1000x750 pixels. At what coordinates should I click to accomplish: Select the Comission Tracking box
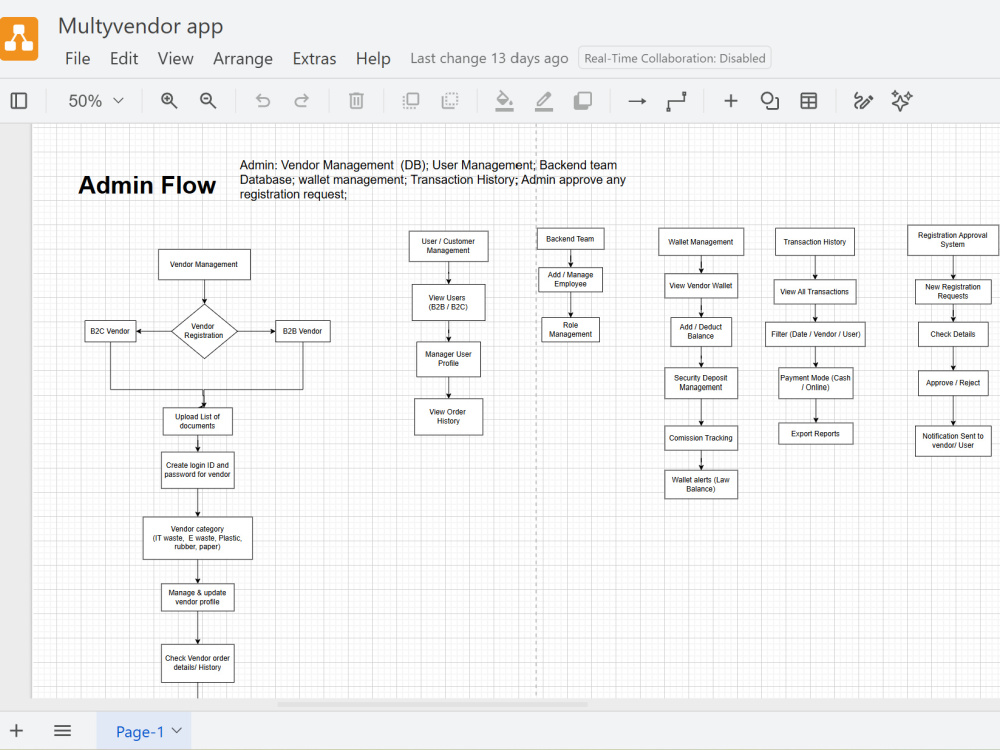tap(701, 438)
